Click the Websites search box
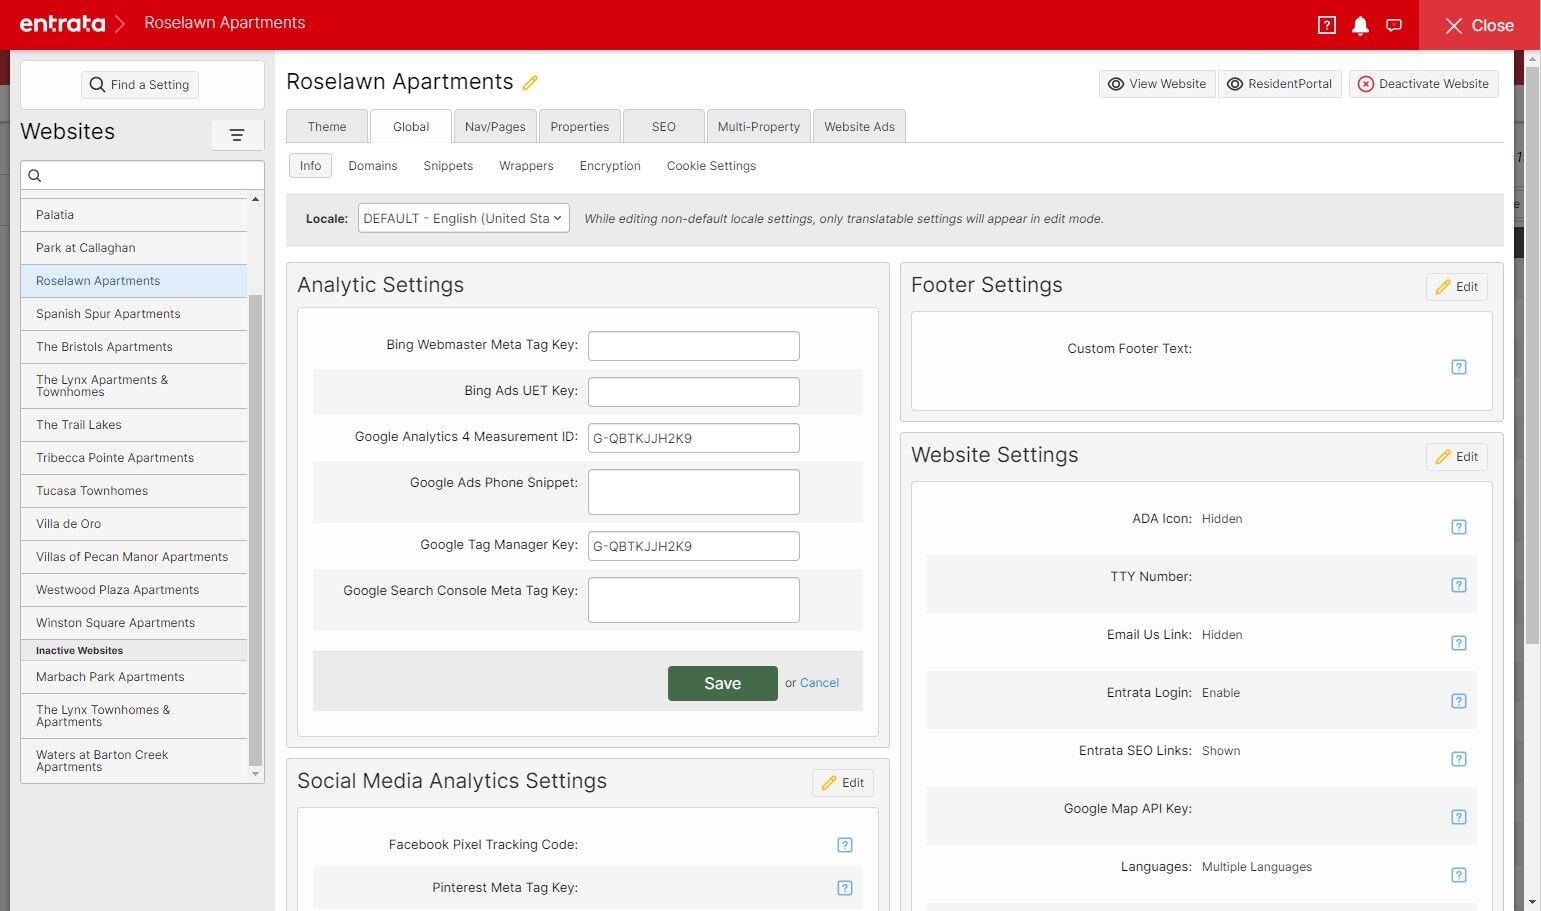 point(142,175)
